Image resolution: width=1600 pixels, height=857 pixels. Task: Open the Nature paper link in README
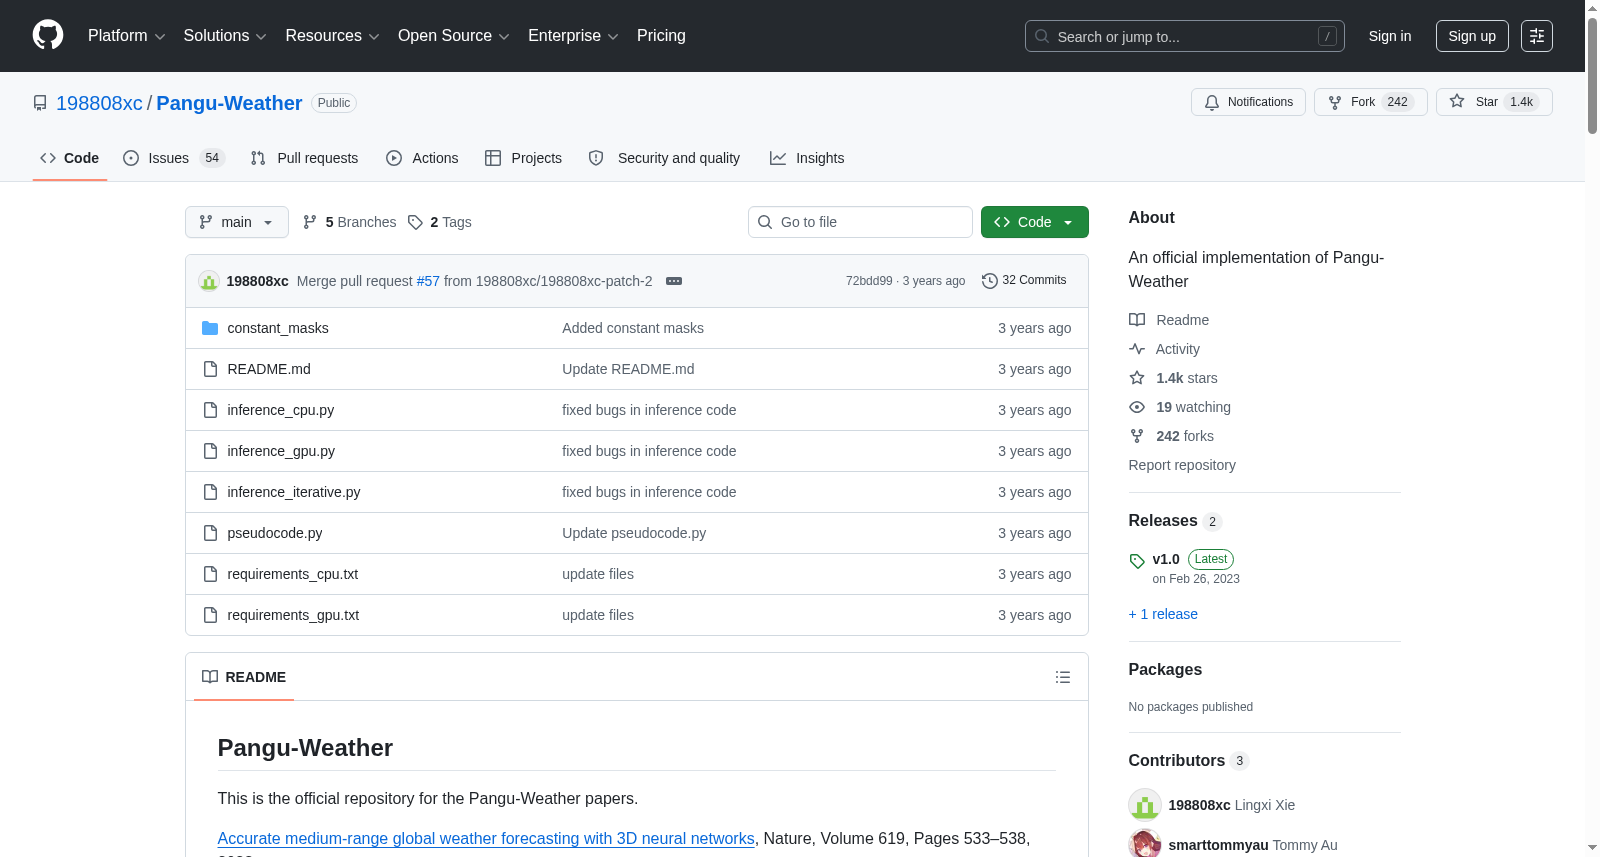pyautogui.click(x=486, y=838)
